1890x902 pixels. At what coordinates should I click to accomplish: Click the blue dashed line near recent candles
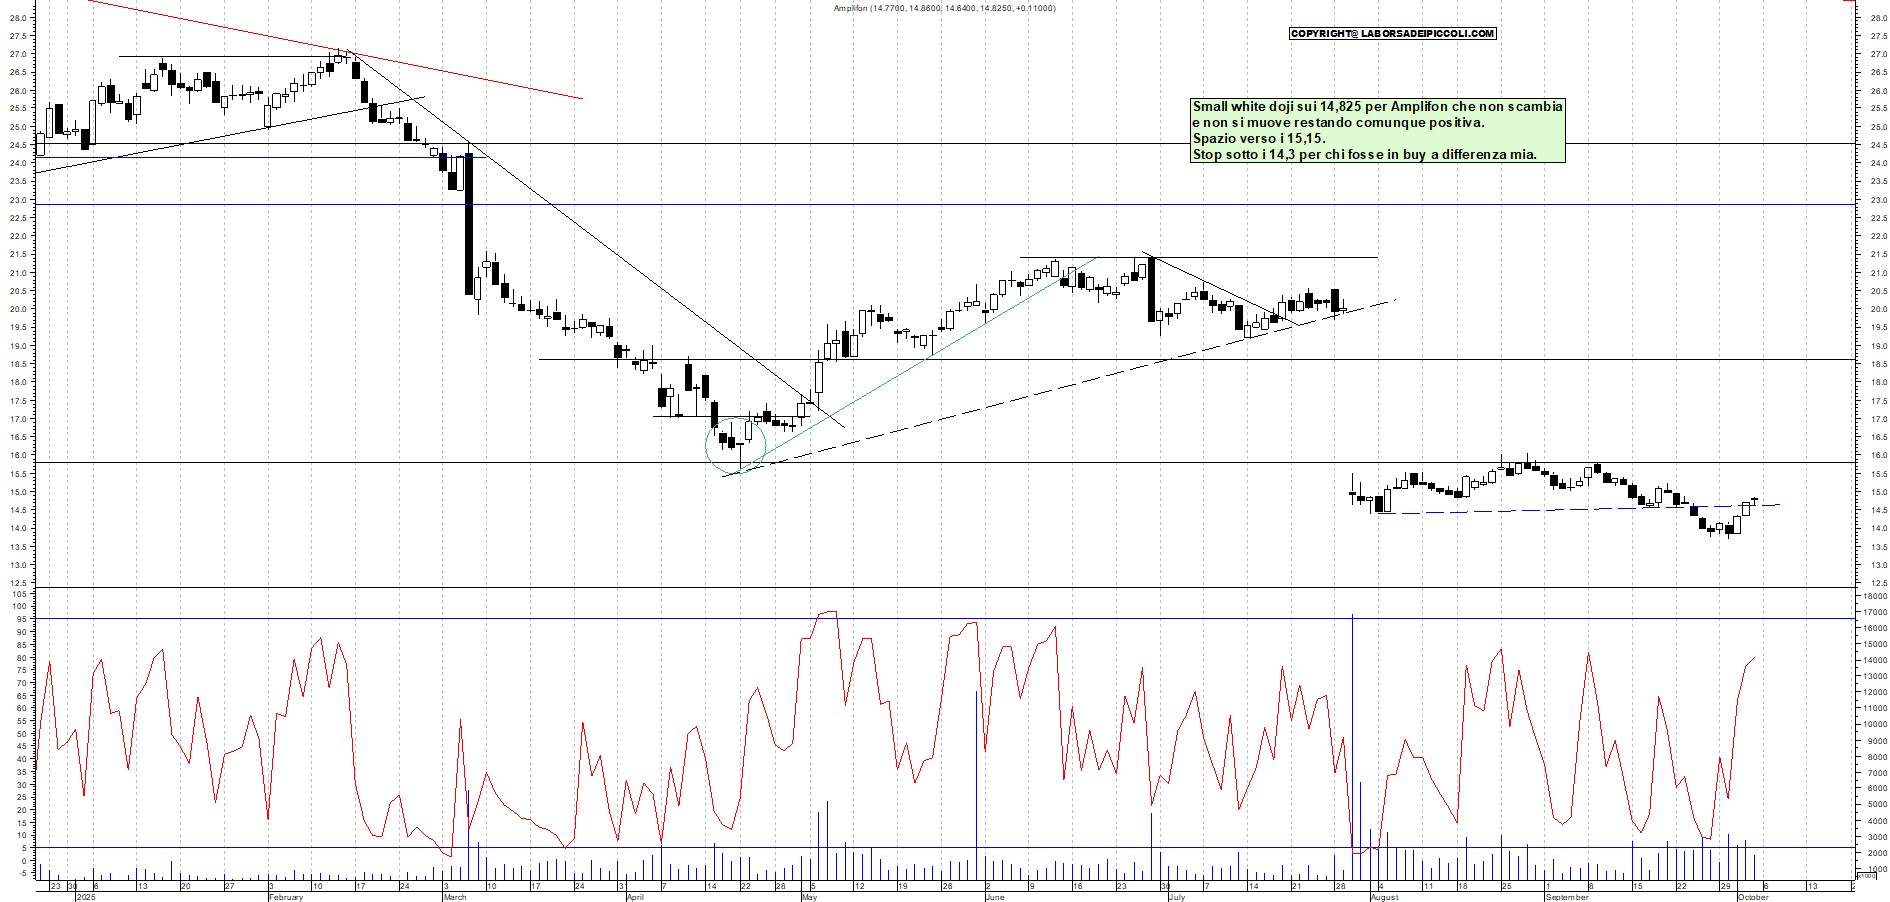(1550, 510)
